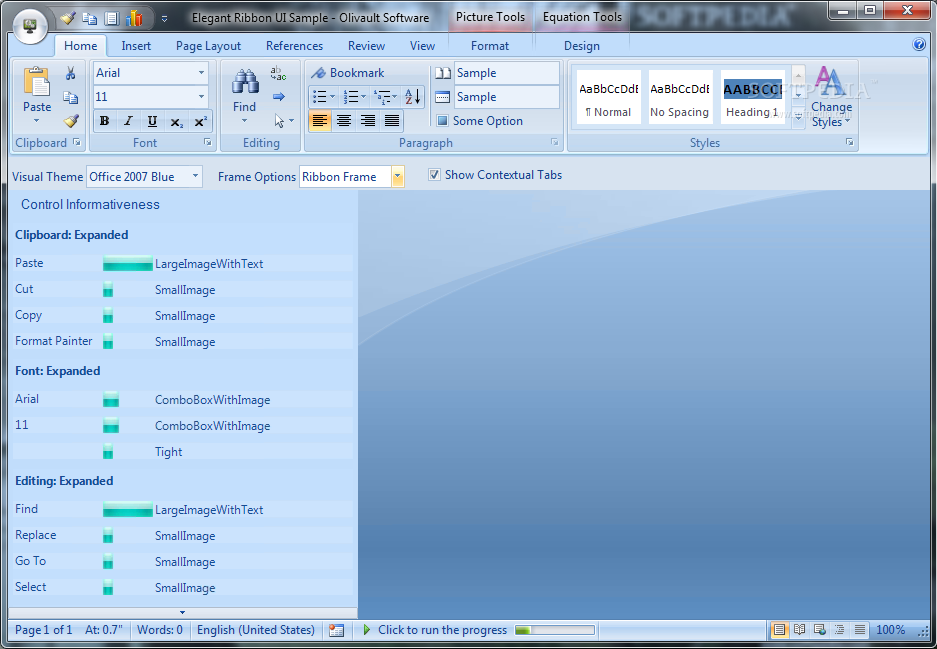Click the calendar icon in the status bar
The width and height of the screenshot is (937, 649).
coord(336,630)
